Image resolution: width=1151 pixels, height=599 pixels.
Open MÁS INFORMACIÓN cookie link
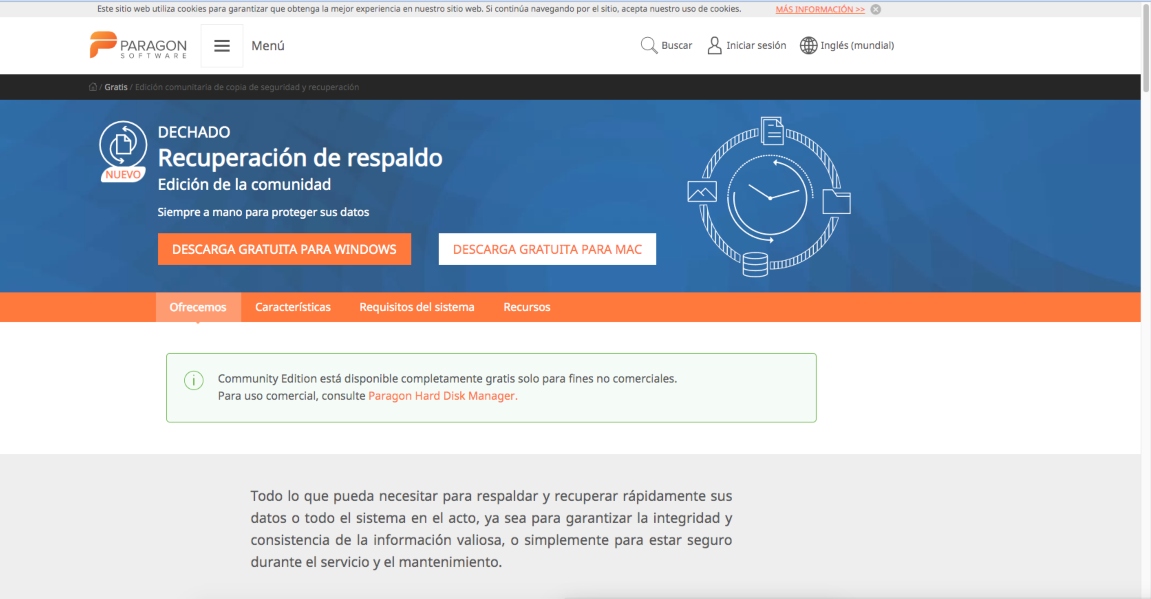tap(820, 10)
